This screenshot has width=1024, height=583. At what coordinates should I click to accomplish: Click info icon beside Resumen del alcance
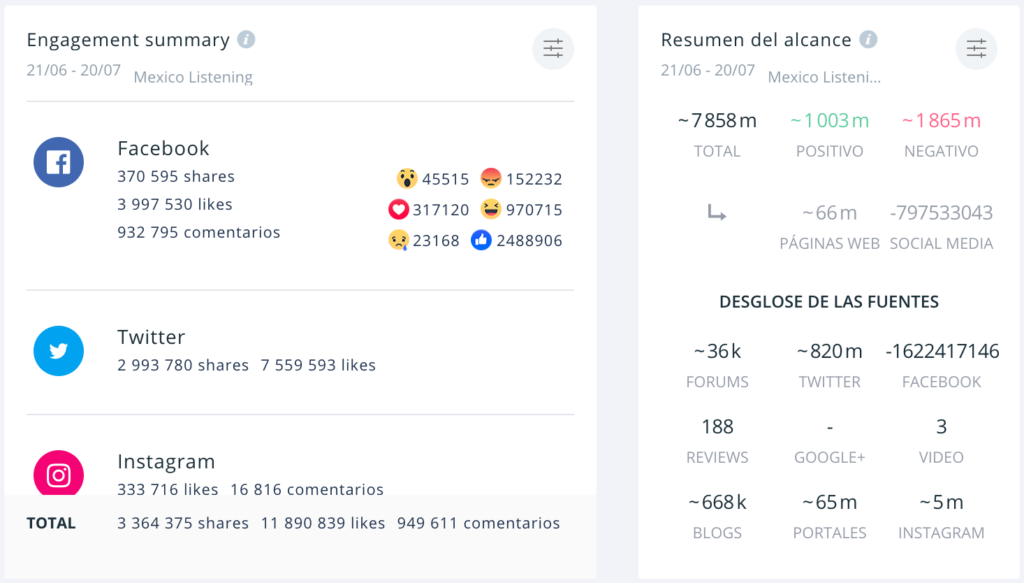[x=868, y=40]
